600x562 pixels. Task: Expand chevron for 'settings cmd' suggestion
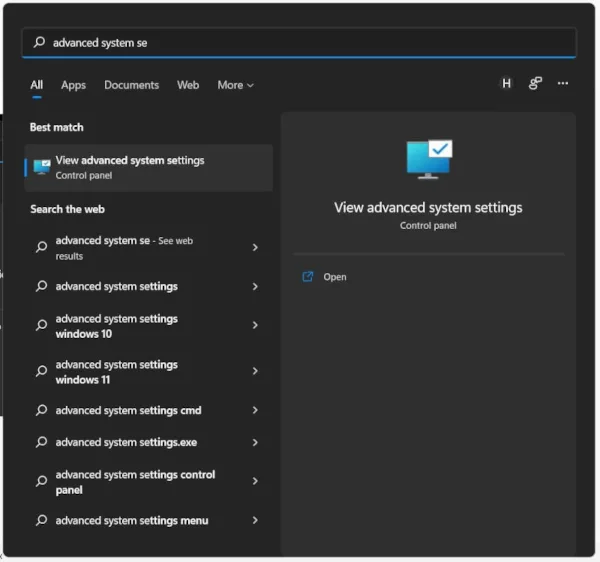point(255,410)
